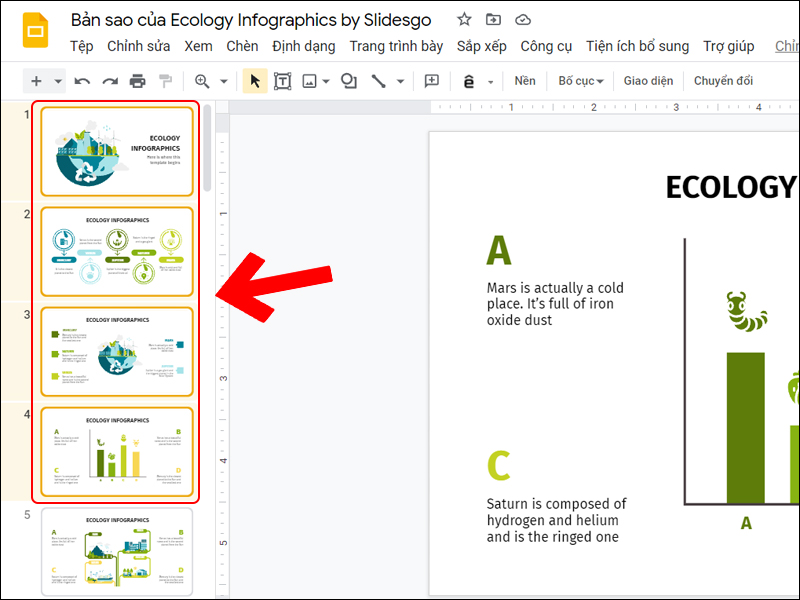Print the presentation with the printer icon

pos(138,81)
